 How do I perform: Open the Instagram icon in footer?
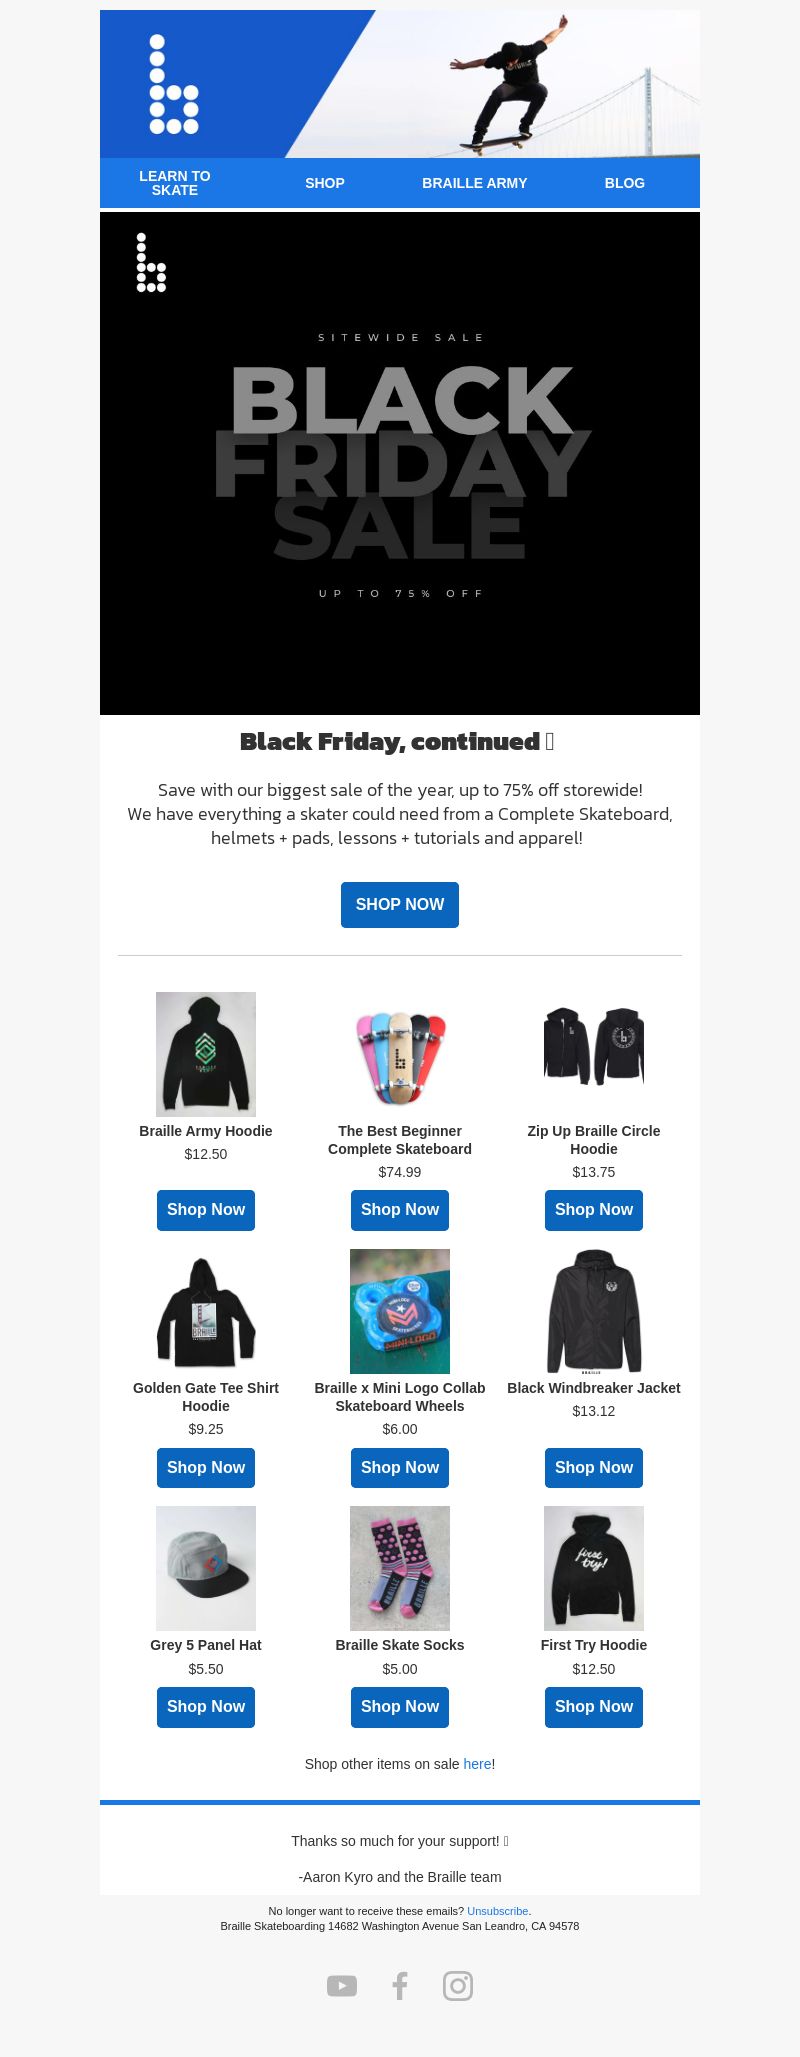458,1986
